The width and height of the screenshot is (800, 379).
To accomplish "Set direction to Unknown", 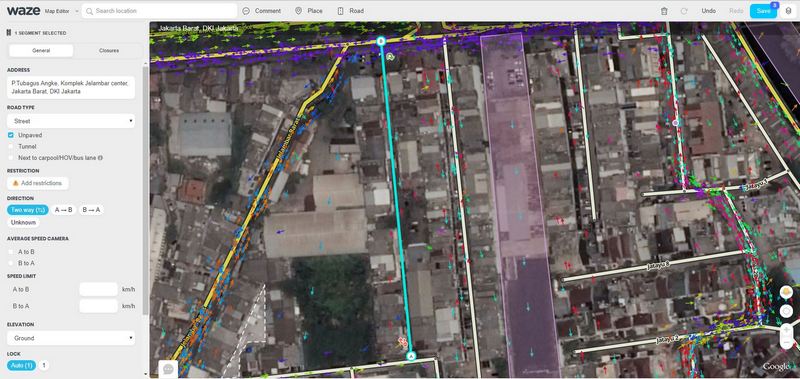I will (x=23, y=222).
